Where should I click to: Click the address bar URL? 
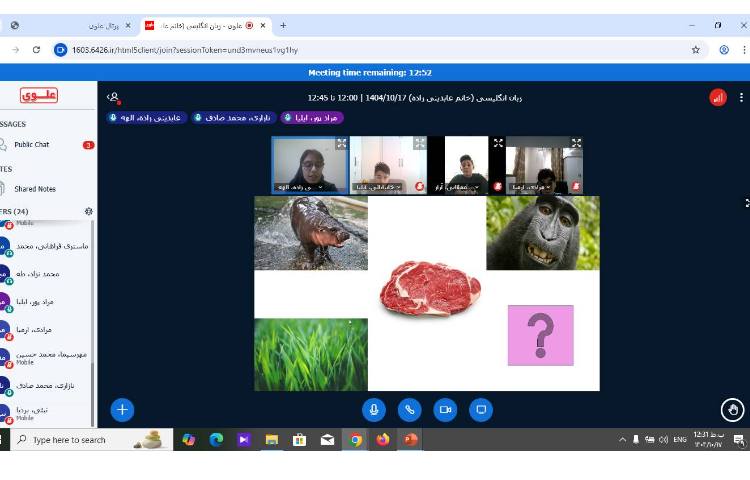(185, 50)
